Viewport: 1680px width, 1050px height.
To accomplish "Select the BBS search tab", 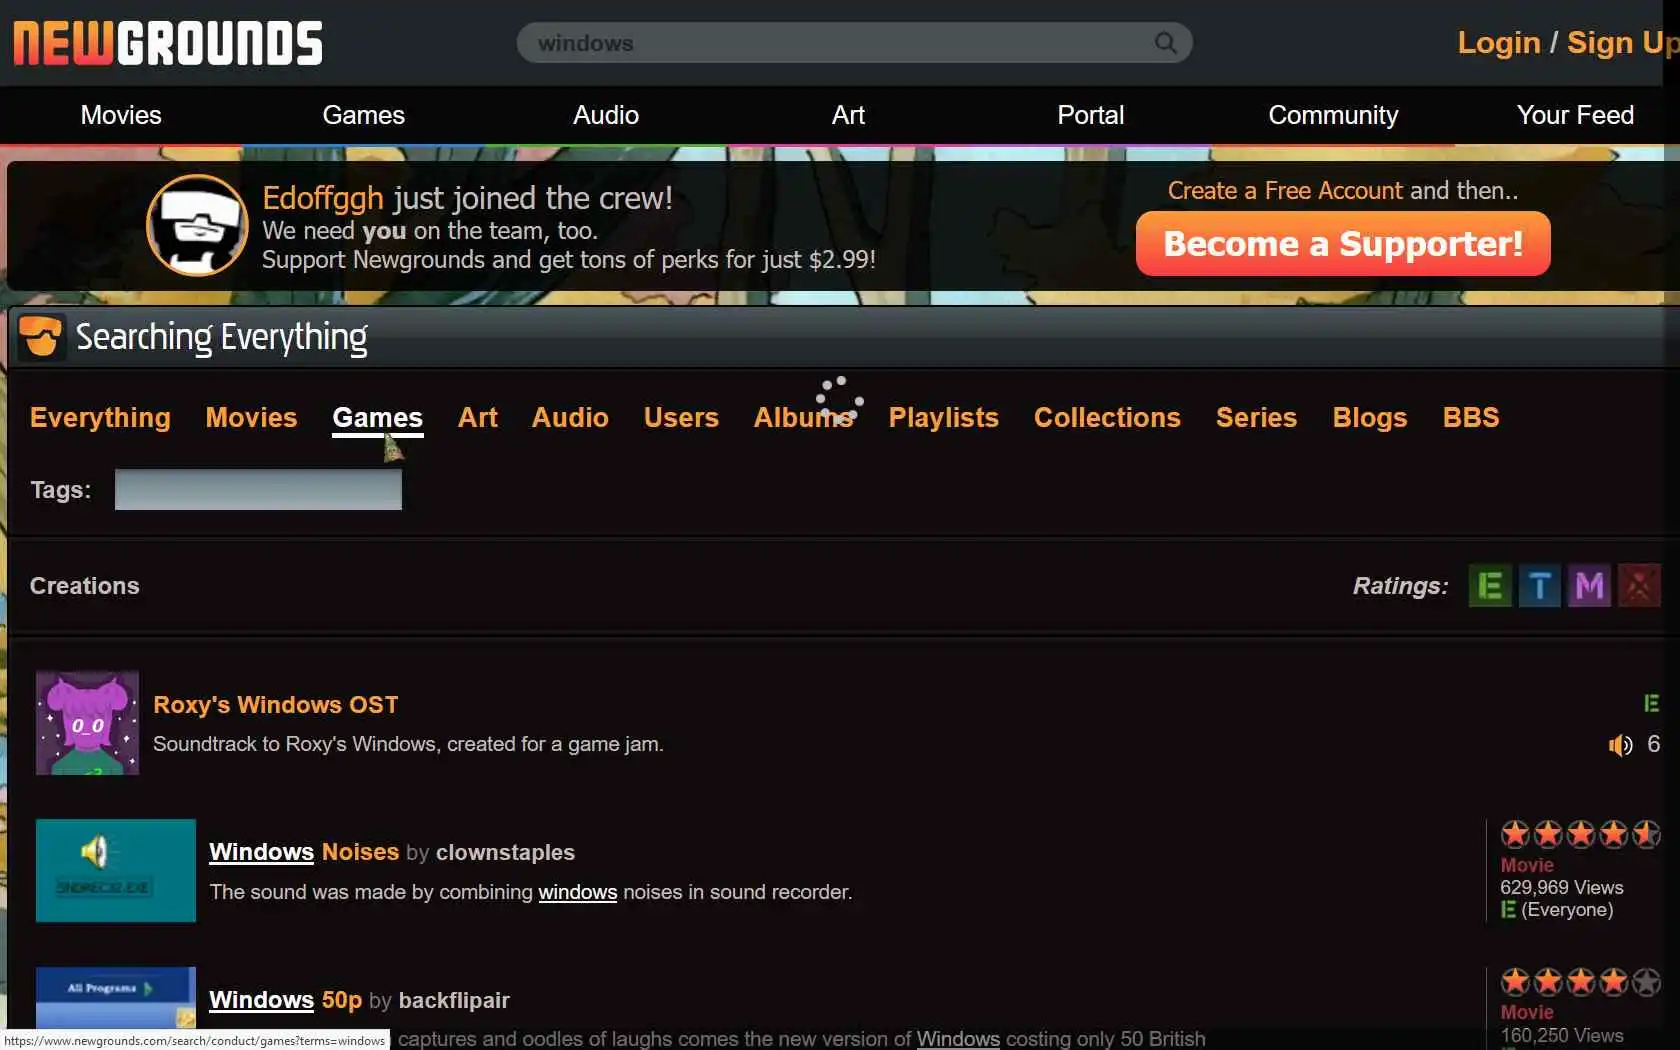I will point(1470,417).
